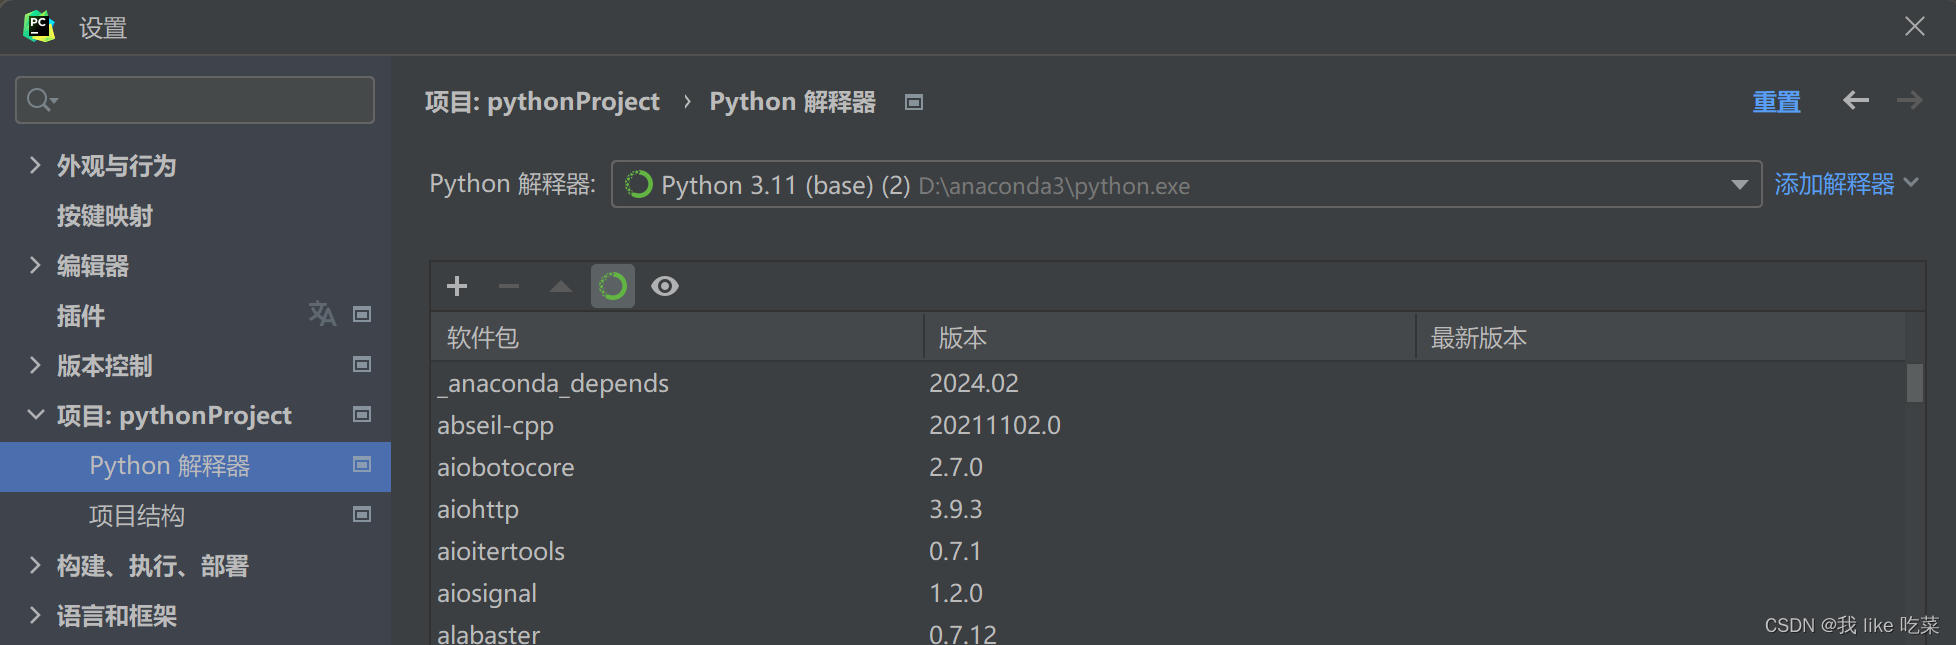Click version 2024.02 cell

pyautogui.click(x=974, y=383)
